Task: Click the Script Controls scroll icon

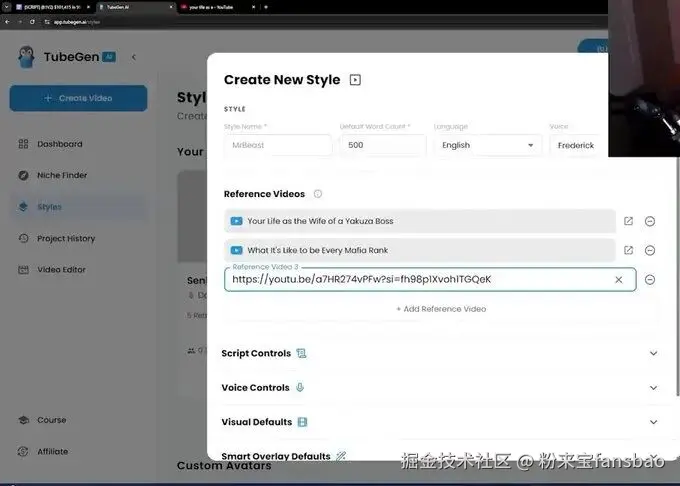Action: 301,353
